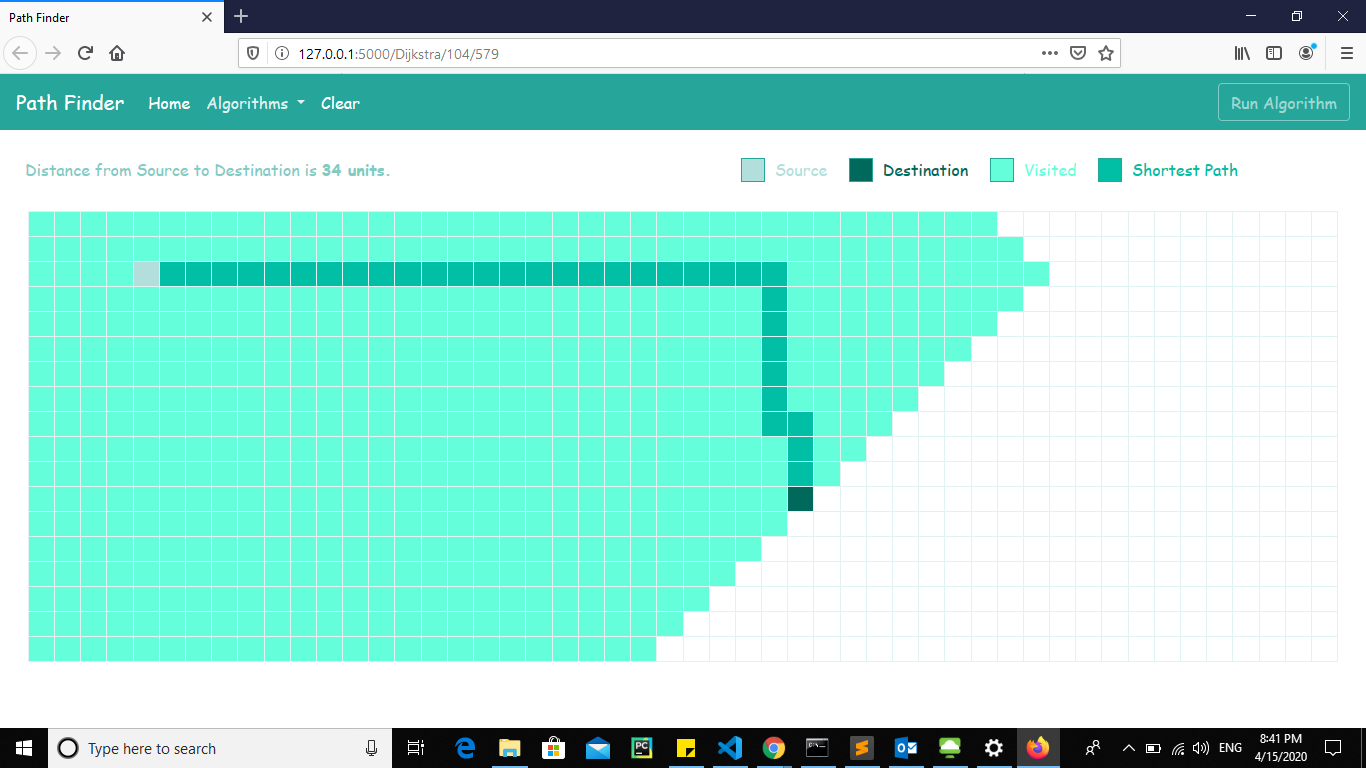Click the Windows search box
This screenshot has width=1366, height=768.
coord(220,748)
